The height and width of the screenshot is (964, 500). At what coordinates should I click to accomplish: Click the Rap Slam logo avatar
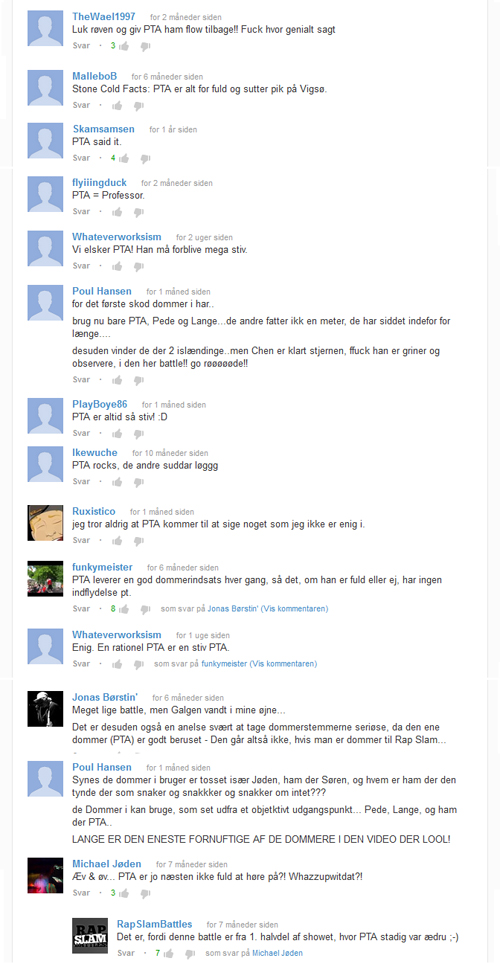(90, 936)
